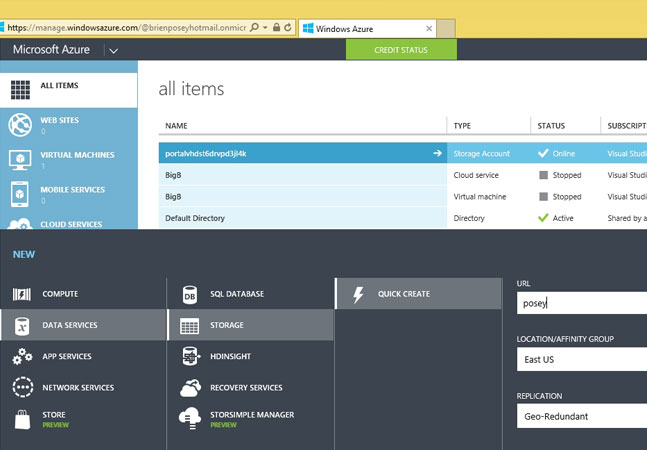This screenshot has height=450, width=647.
Task: Open Cloud Services in sidebar
Action: click(68, 221)
